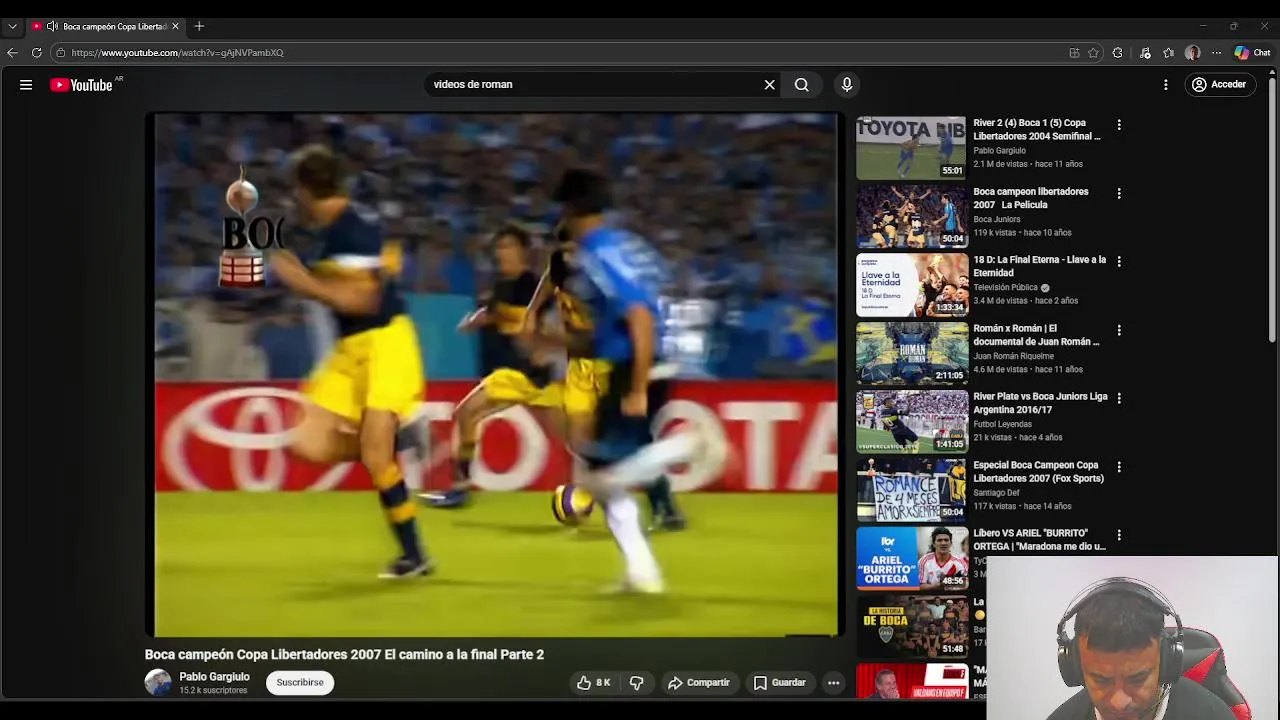Click the address bar URL
This screenshot has width=1280, height=720.
point(178,53)
